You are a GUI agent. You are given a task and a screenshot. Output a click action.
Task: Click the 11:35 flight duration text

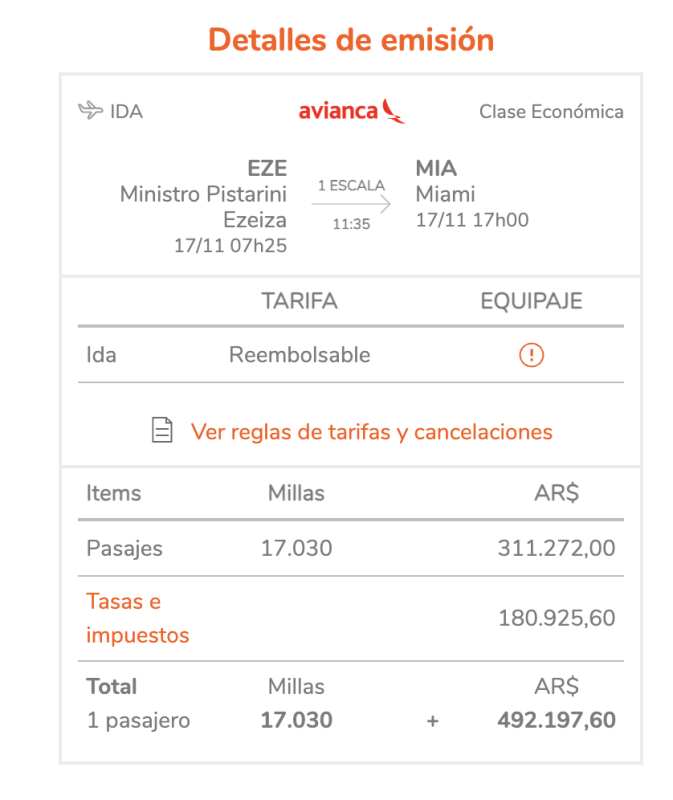point(351,224)
